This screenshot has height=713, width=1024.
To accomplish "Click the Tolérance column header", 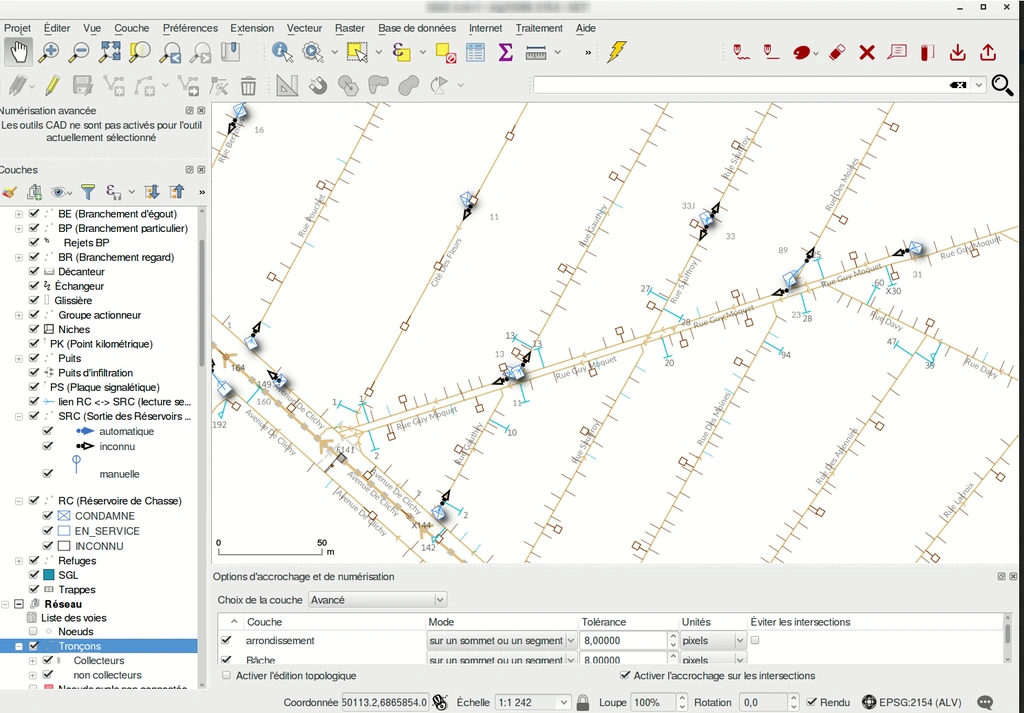I will tap(604, 622).
